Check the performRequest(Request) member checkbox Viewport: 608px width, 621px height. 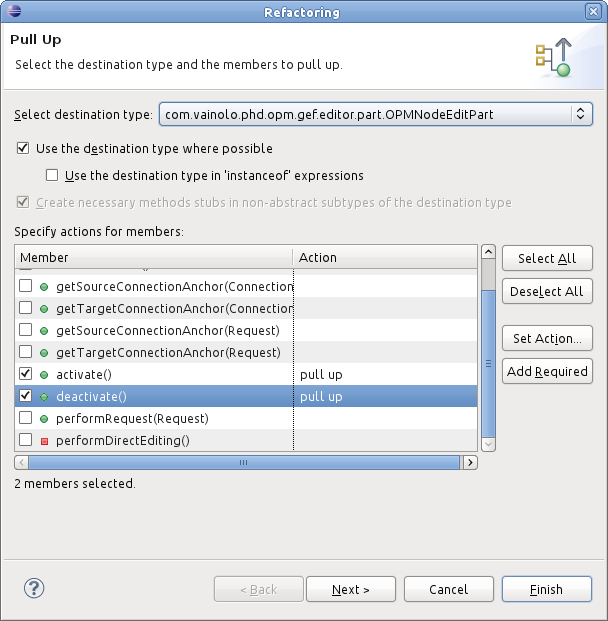25,418
